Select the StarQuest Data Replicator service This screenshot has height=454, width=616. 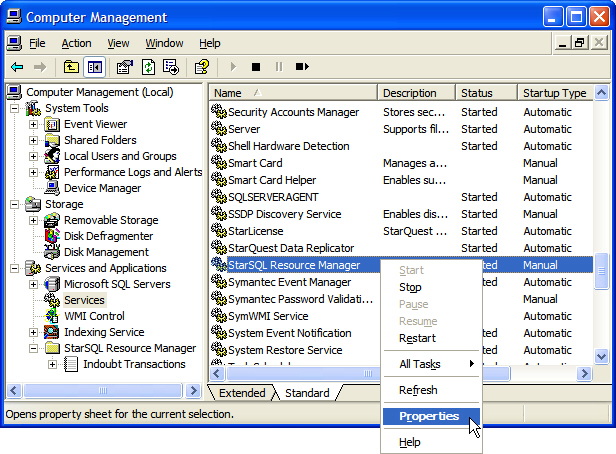pyautogui.click(x=402, y=248)
